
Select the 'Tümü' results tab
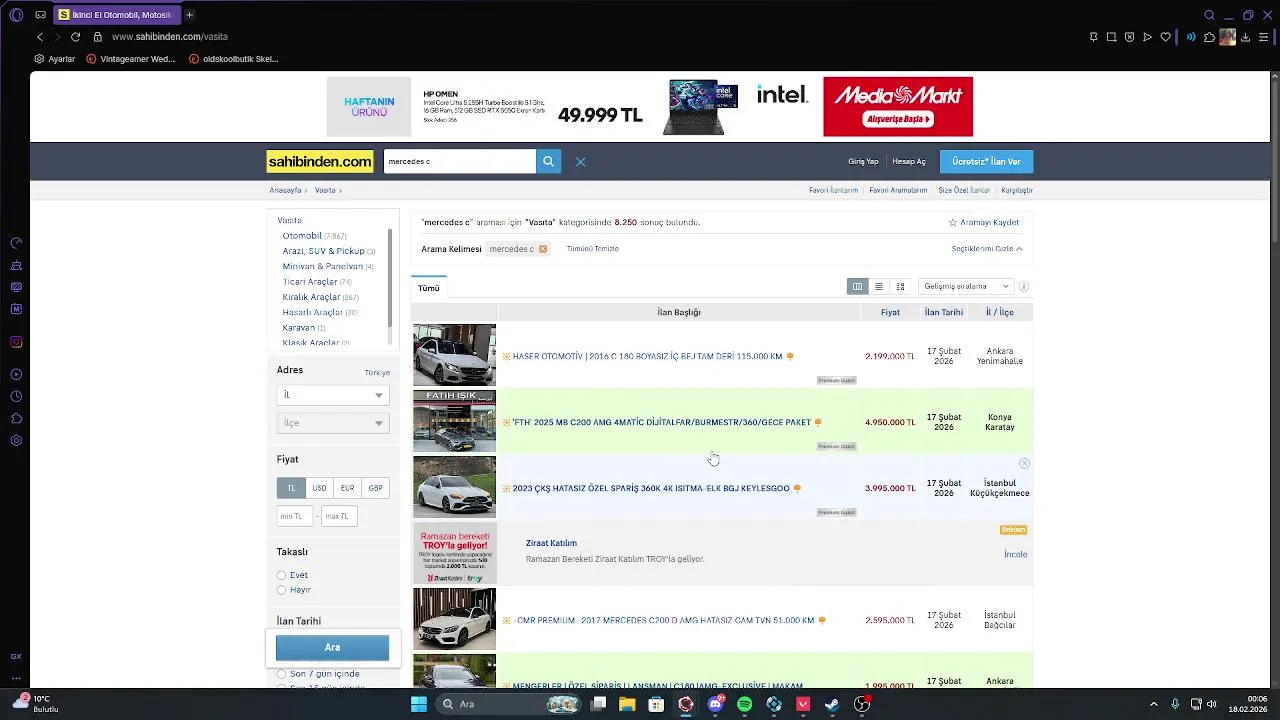coord(429,288)
